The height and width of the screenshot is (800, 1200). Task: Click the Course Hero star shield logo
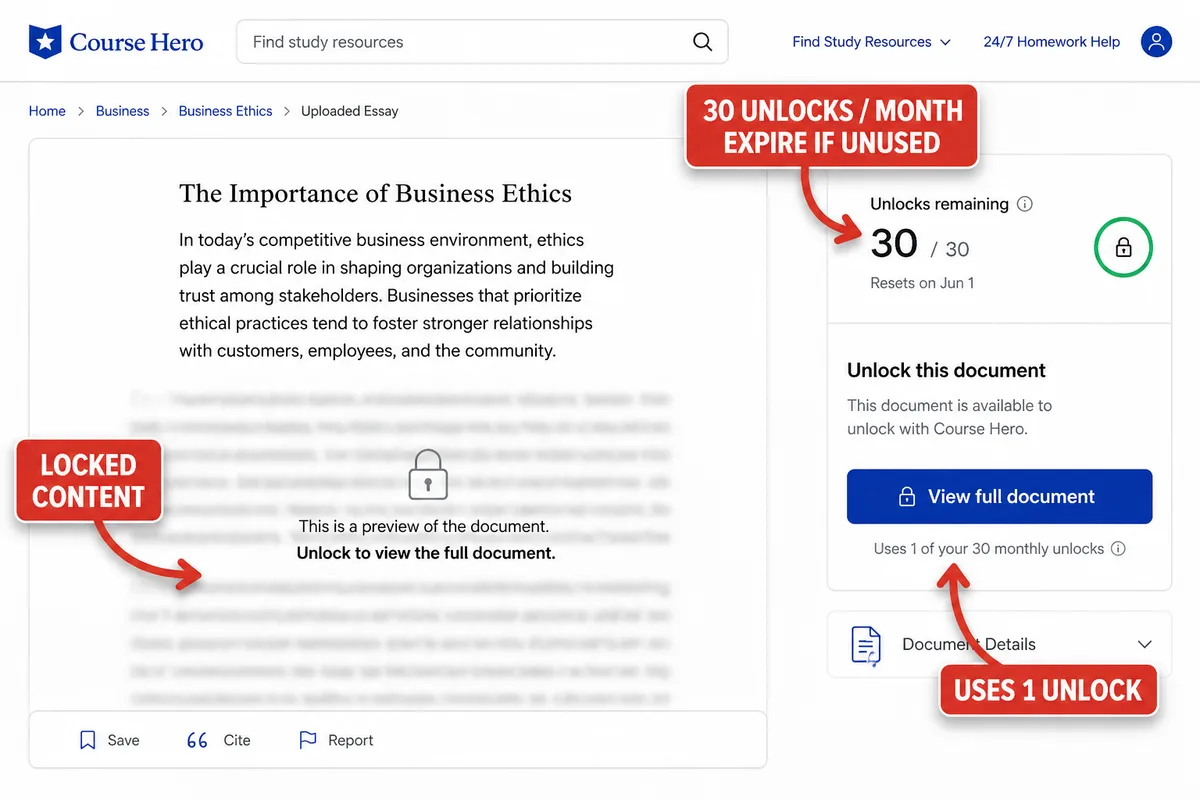coord(44,42)
